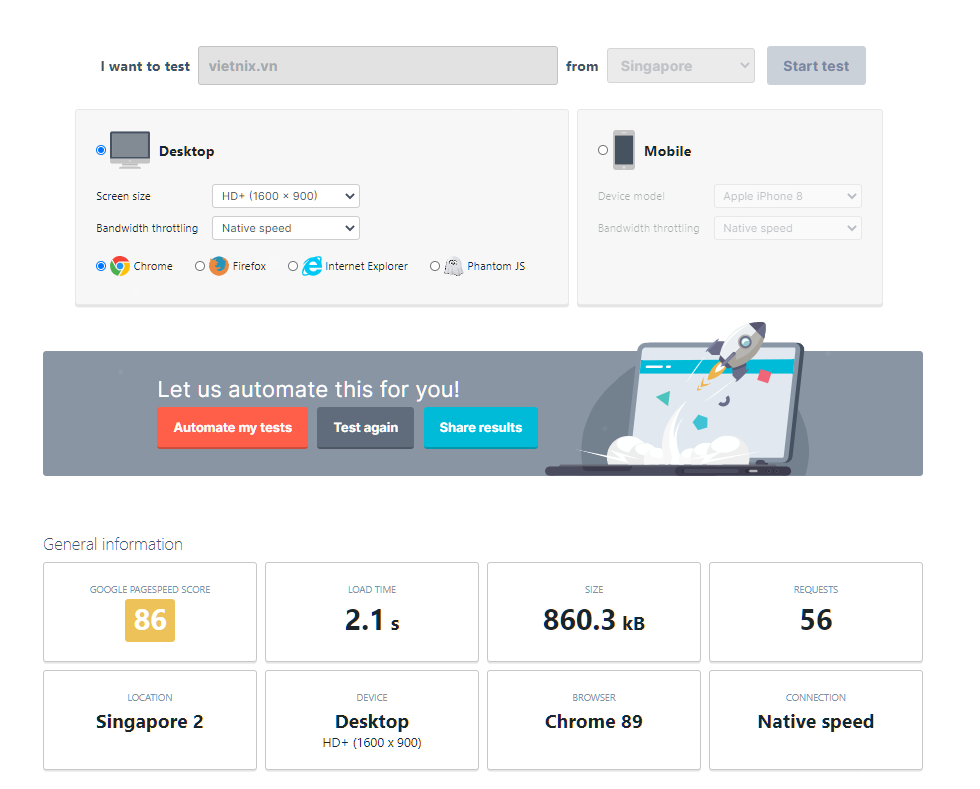This screenshot has width=980, height=789.
Task: Click the Share results button
Action: (480, 428)
